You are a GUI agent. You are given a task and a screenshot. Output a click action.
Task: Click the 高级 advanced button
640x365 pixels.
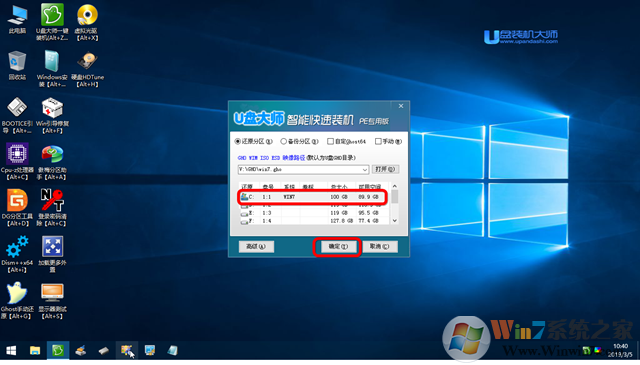pos(256,247)
